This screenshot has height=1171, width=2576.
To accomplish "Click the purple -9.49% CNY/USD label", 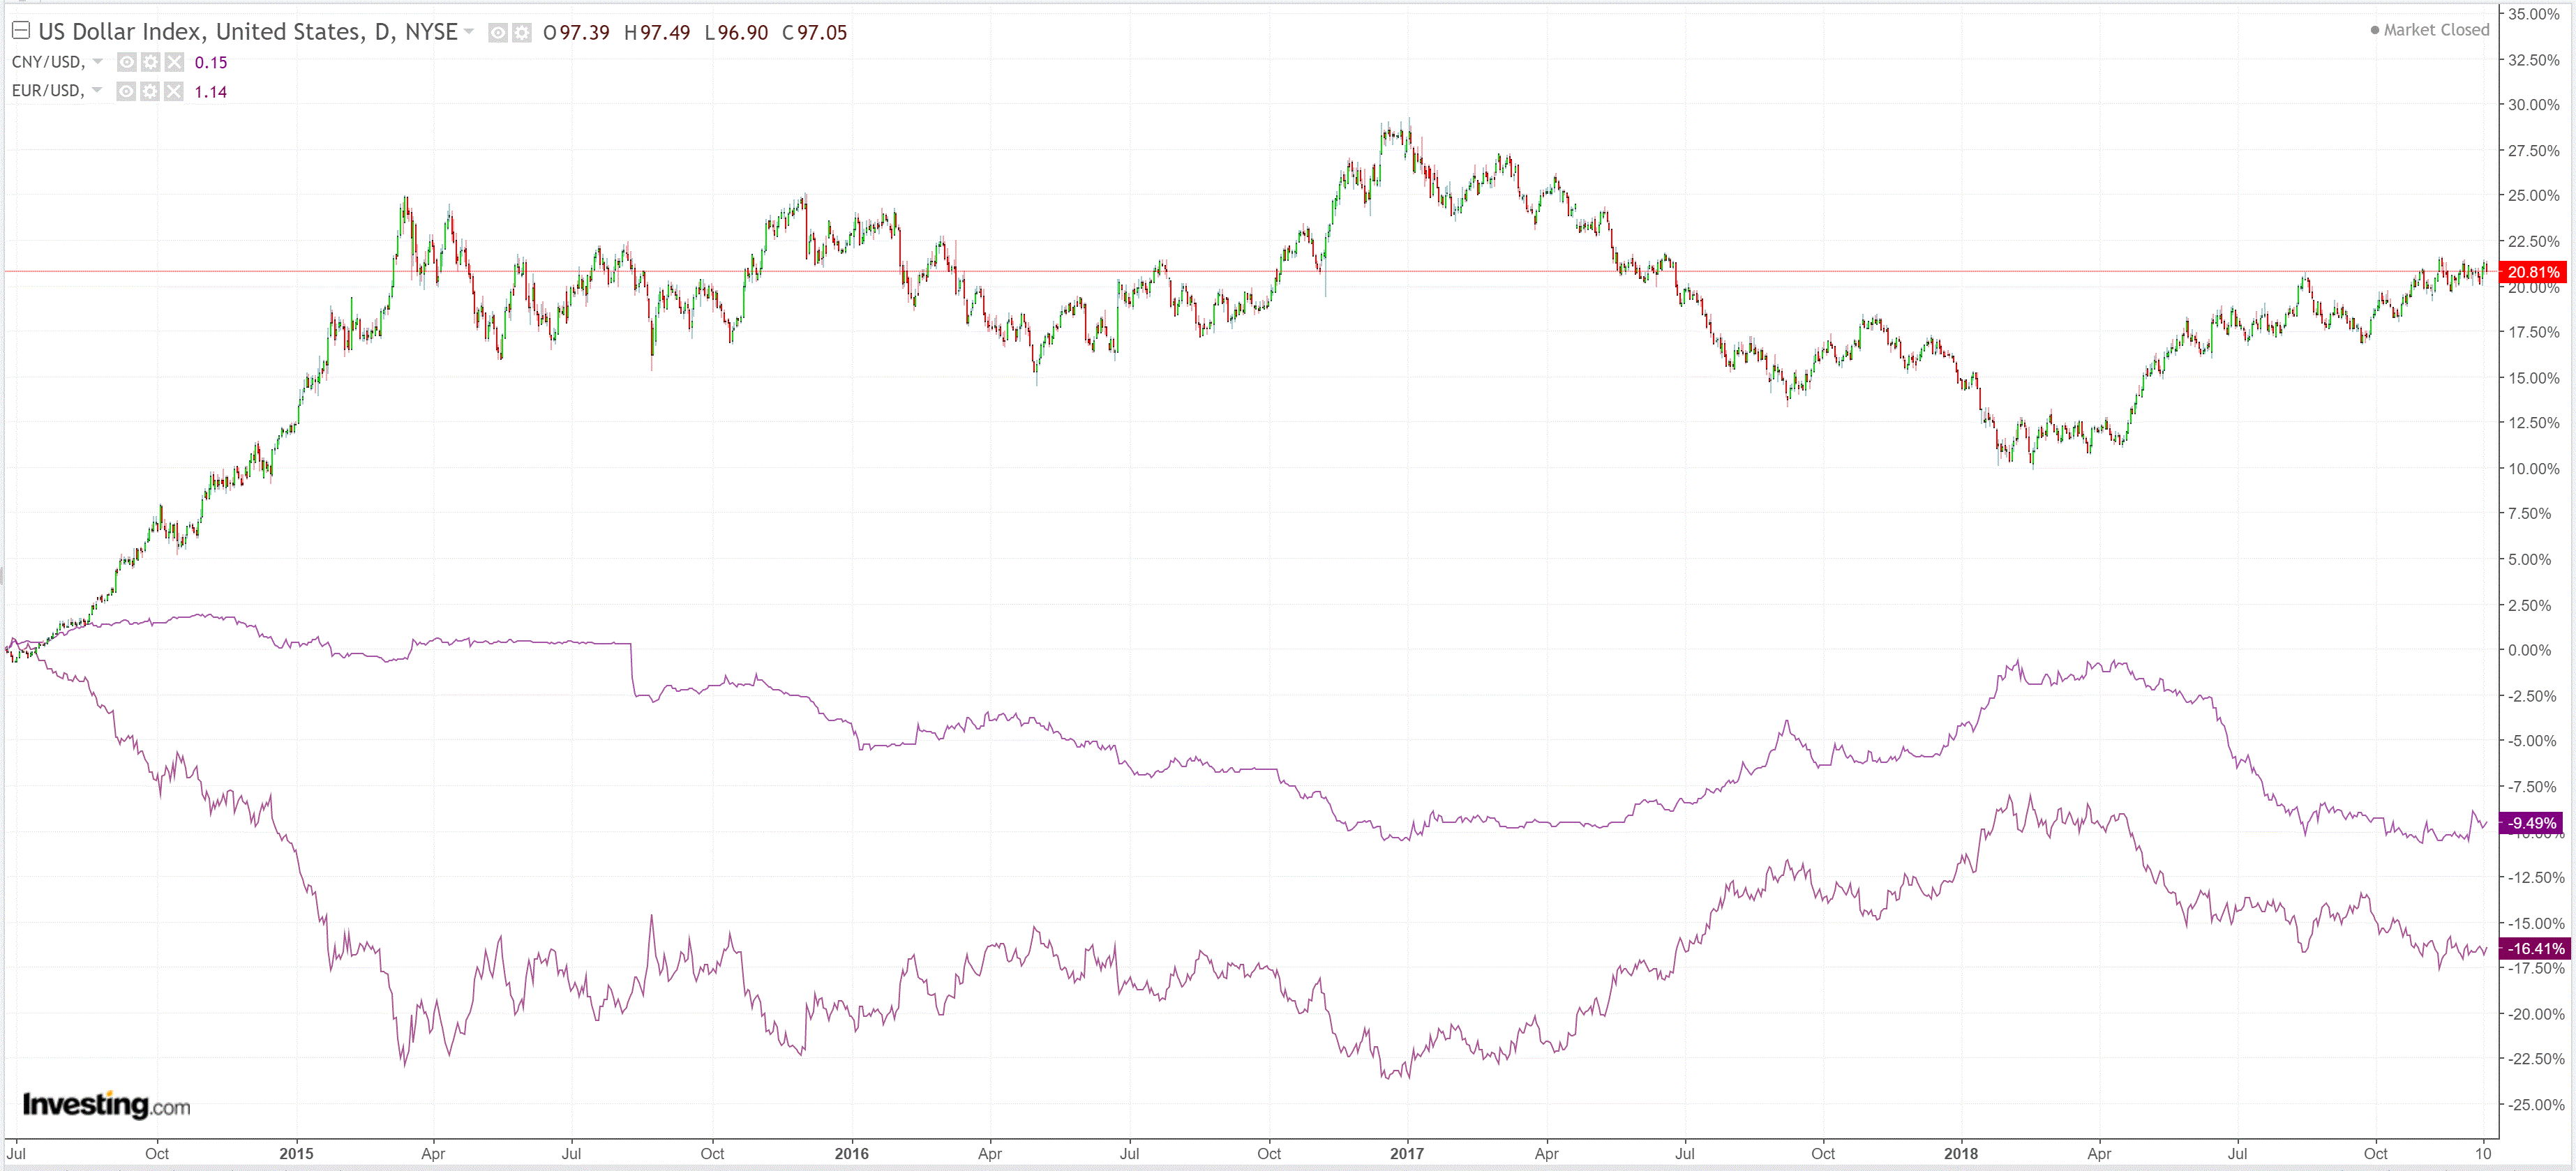I will (2532, 823).
